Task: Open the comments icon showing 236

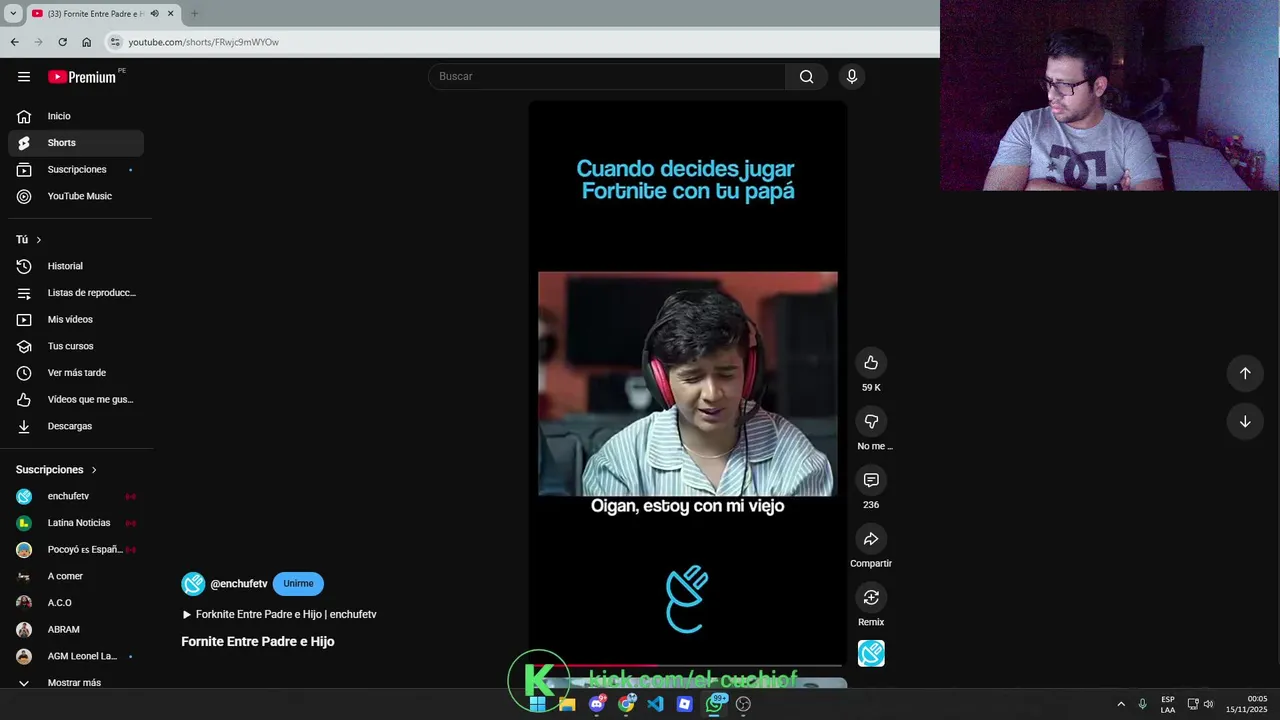Action: (x=871, y=480)
